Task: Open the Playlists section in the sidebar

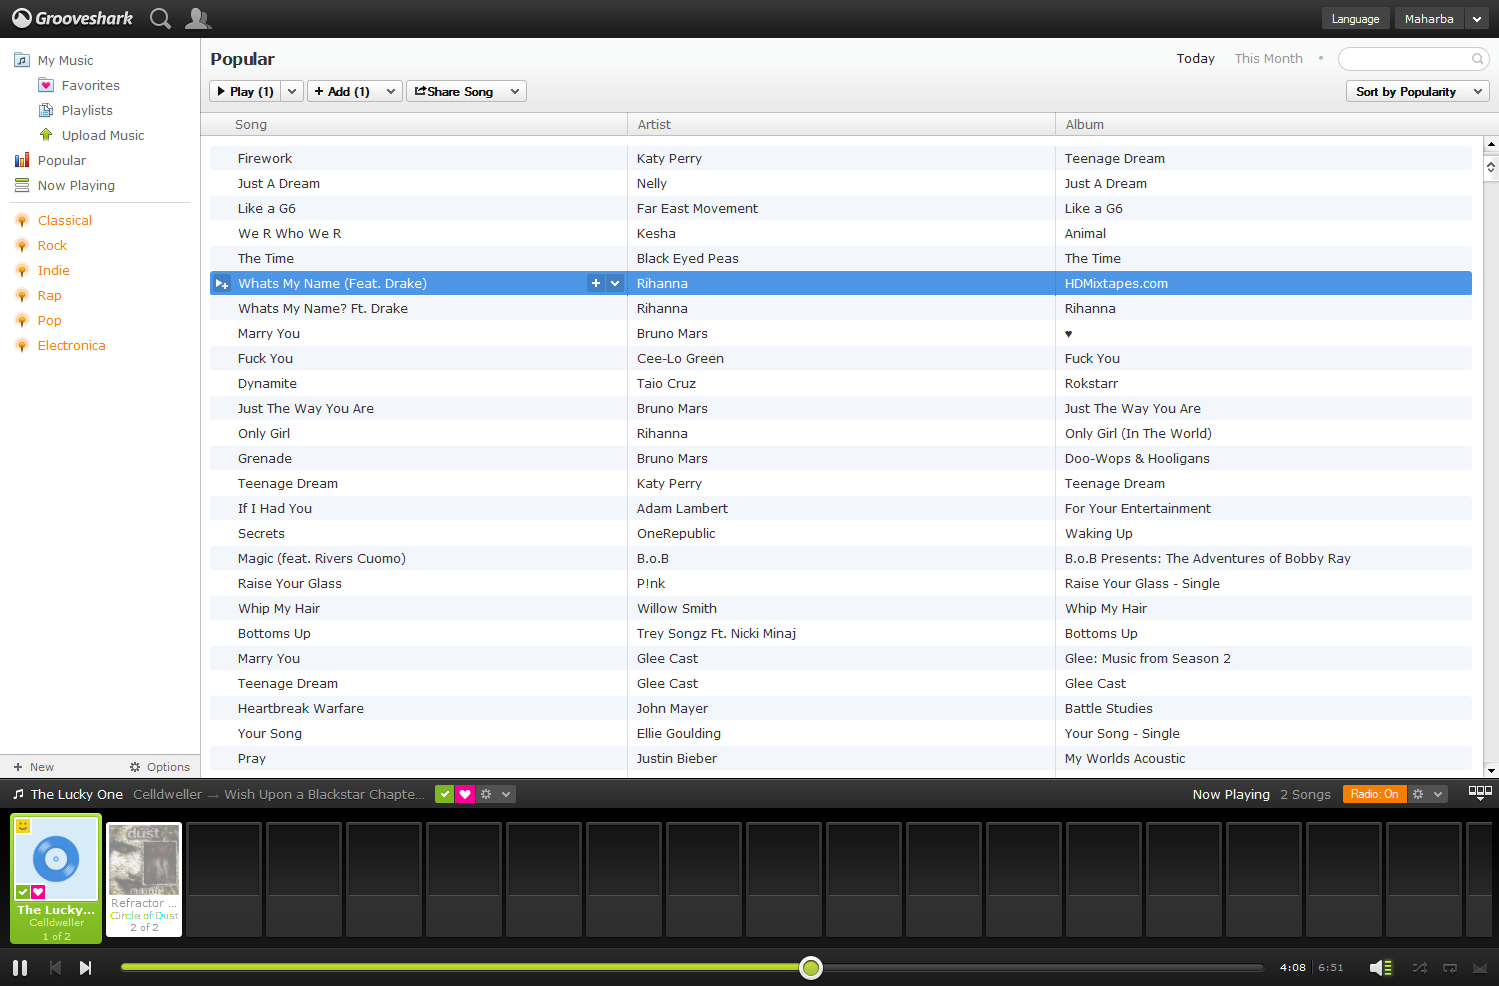Action: (x=86, y=110)
